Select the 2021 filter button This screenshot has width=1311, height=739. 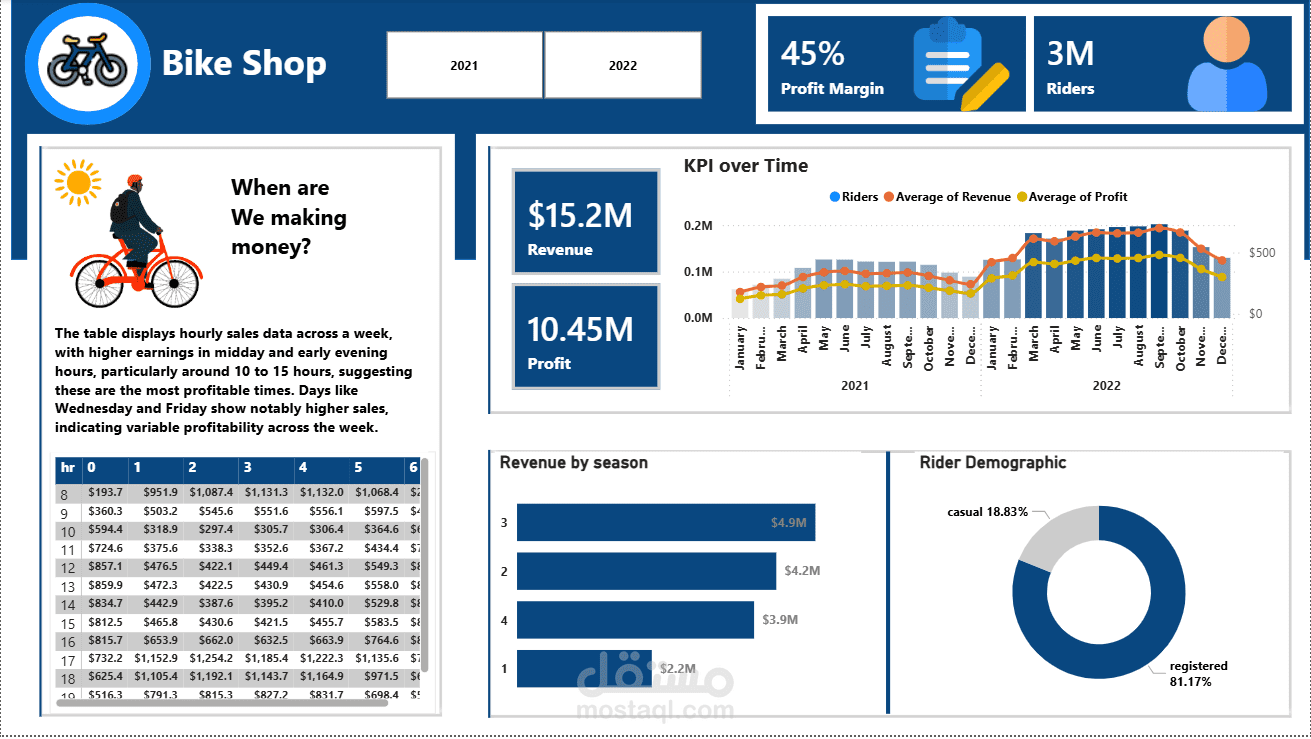pos(464,64)
